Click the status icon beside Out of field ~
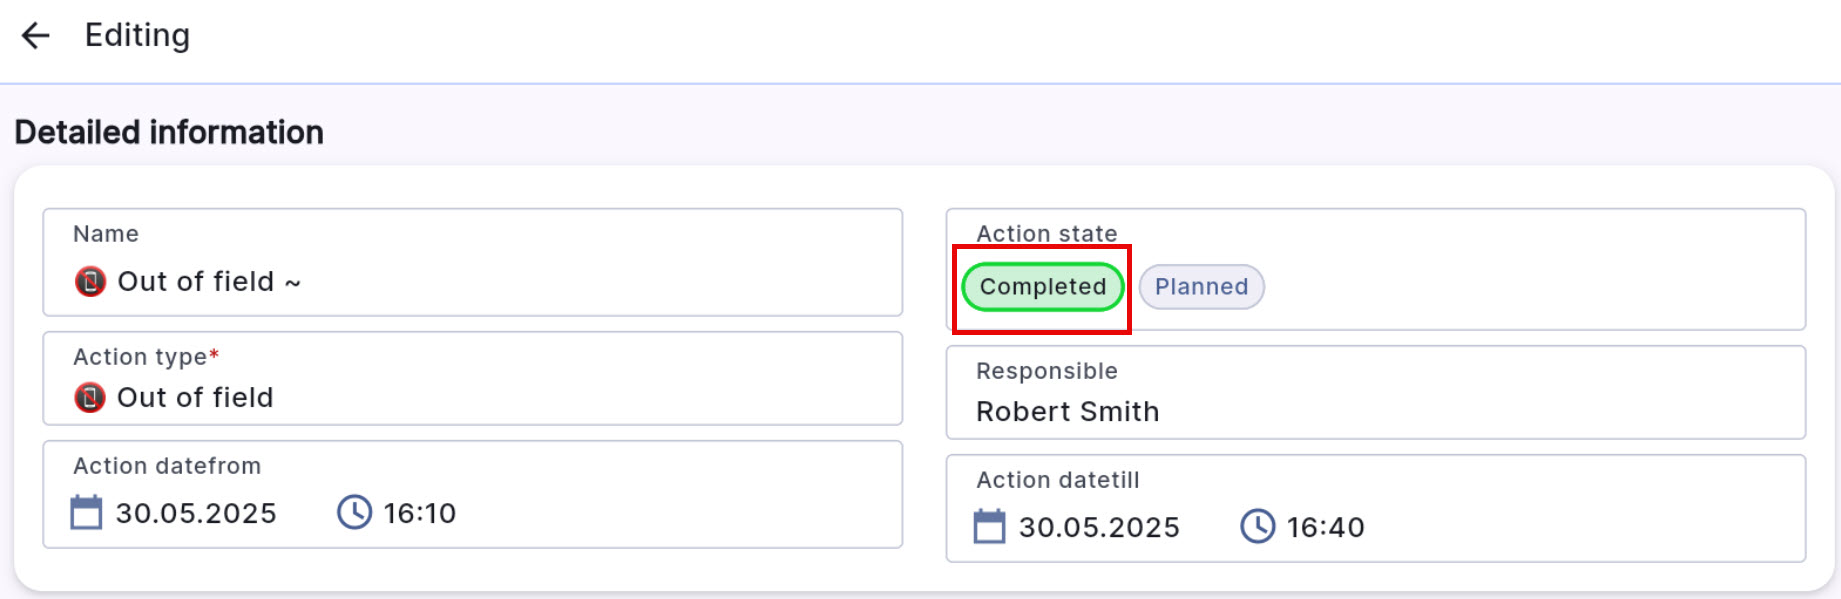 tap(89, 282)
